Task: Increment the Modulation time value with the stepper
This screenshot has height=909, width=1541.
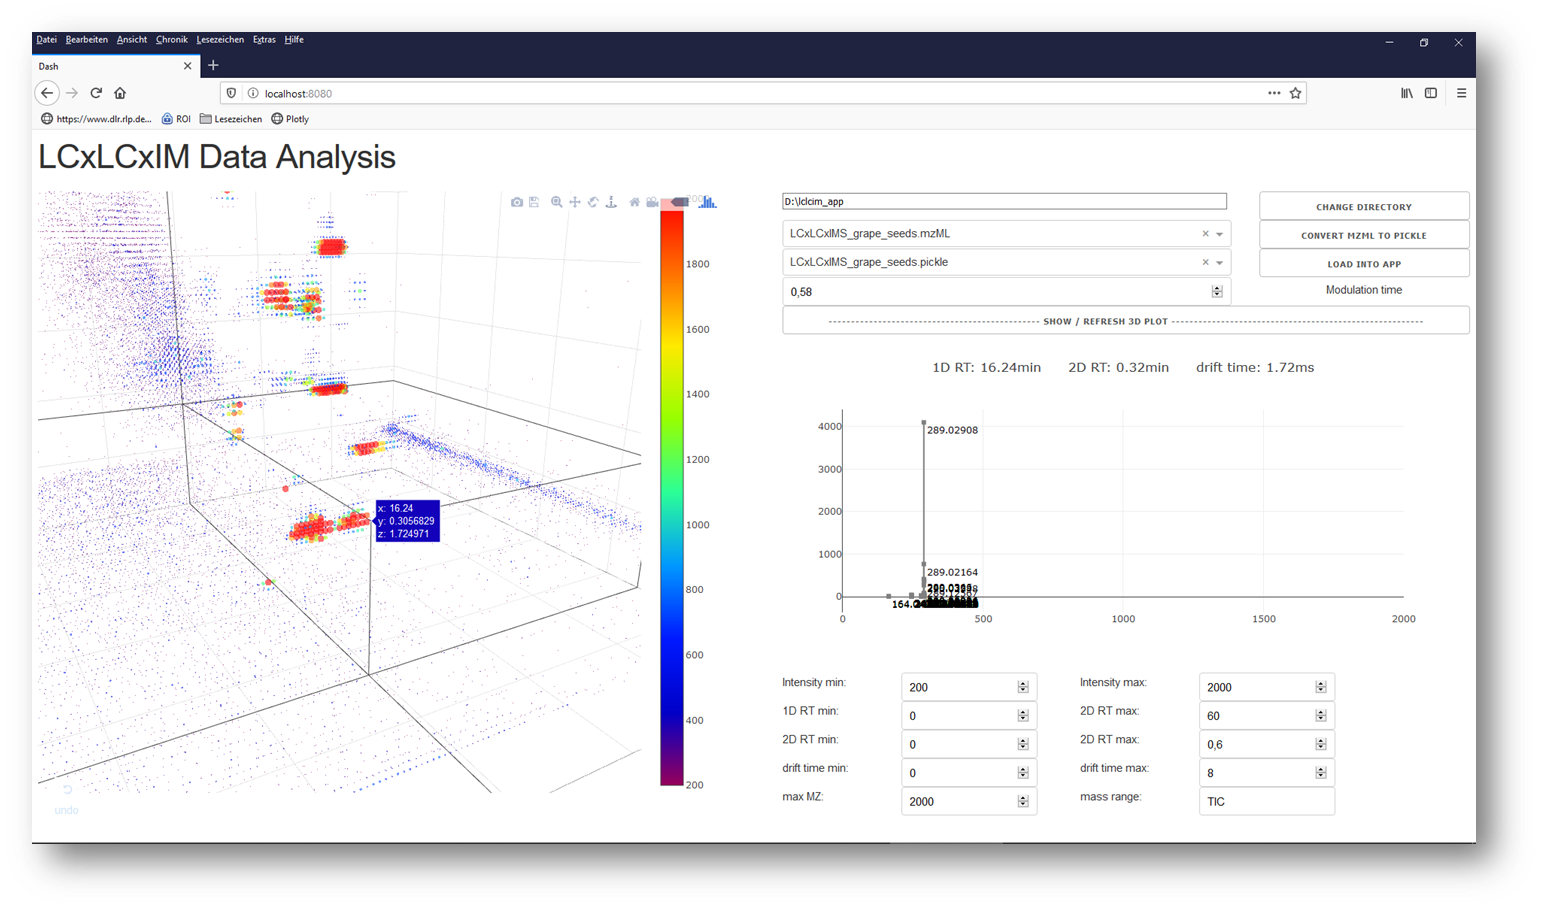Action: pyautogui.click(x=1218, y=287)
